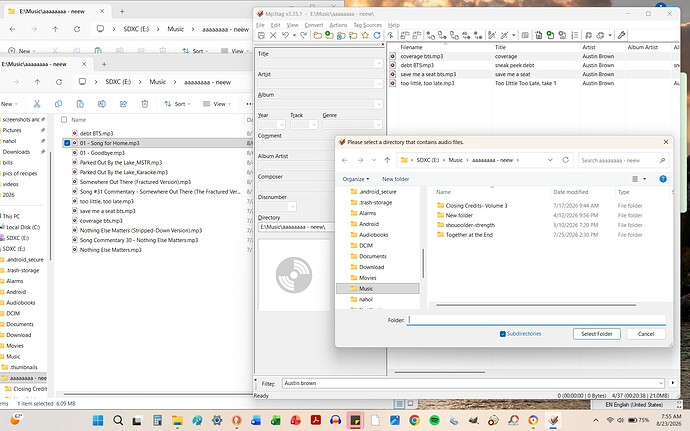The image size is (690, 431).
Task: Select the Together at the End folder
Action: coord(469,235)
